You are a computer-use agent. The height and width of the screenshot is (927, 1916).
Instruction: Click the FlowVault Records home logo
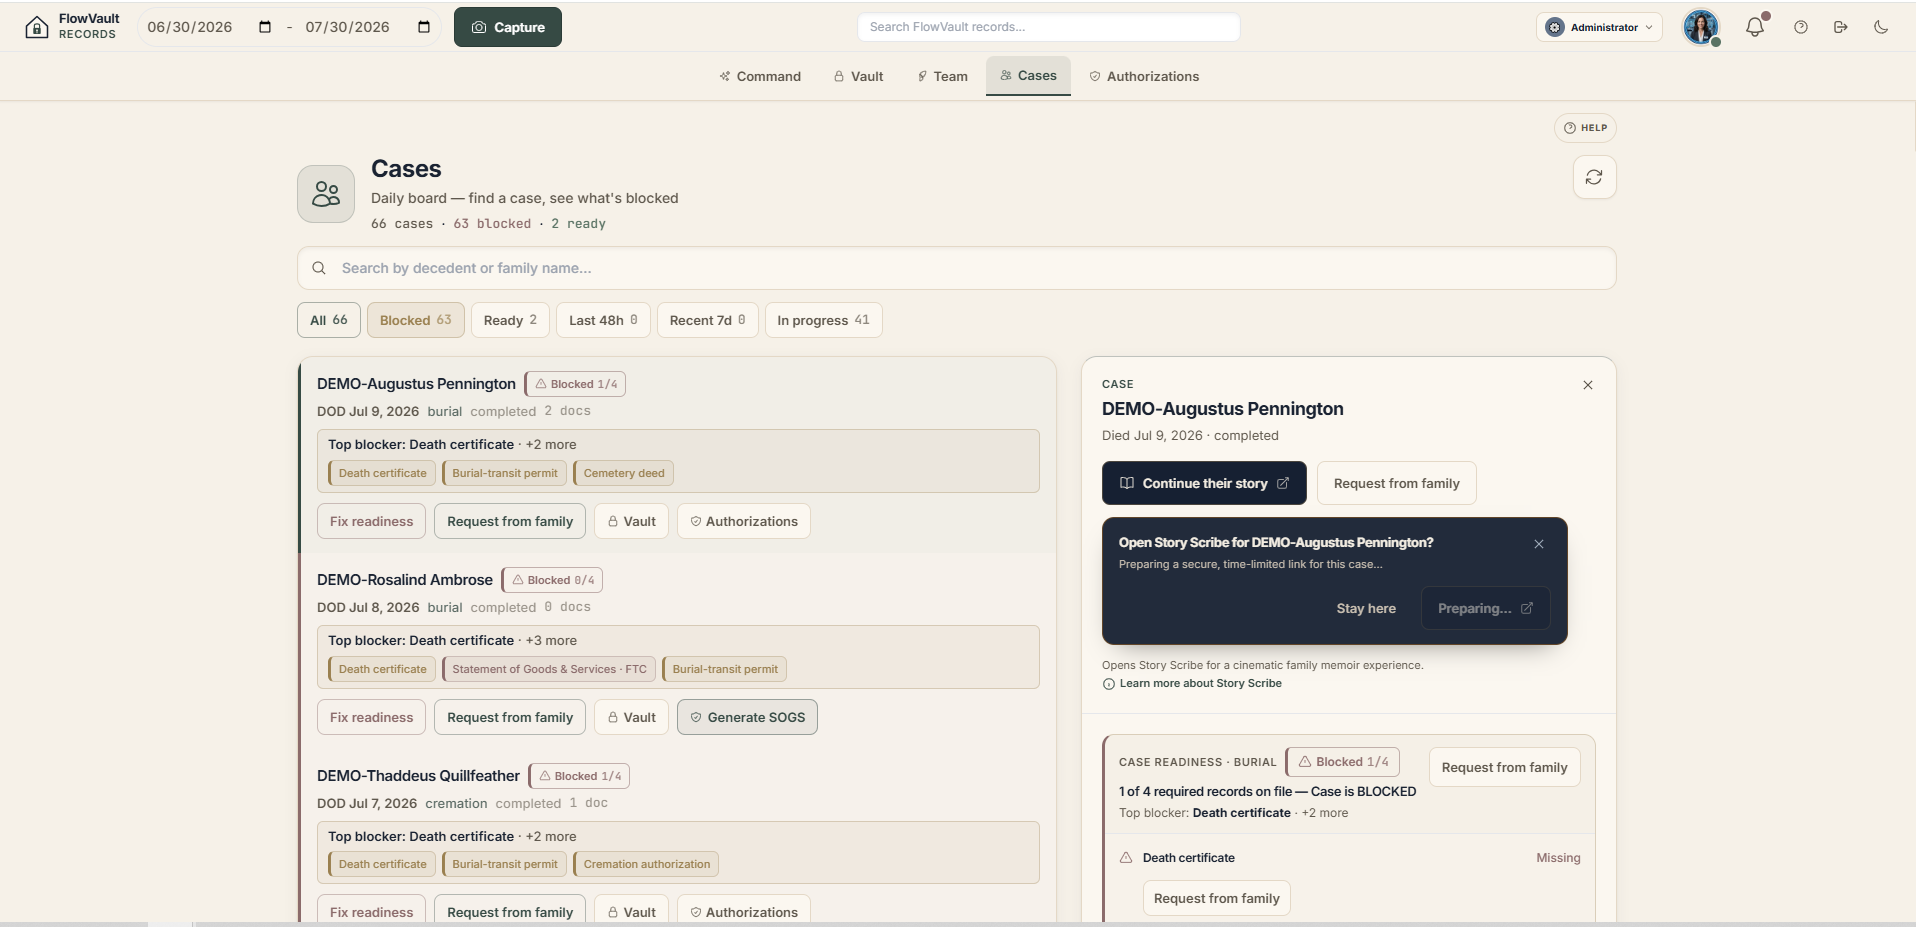coord(71,27)
